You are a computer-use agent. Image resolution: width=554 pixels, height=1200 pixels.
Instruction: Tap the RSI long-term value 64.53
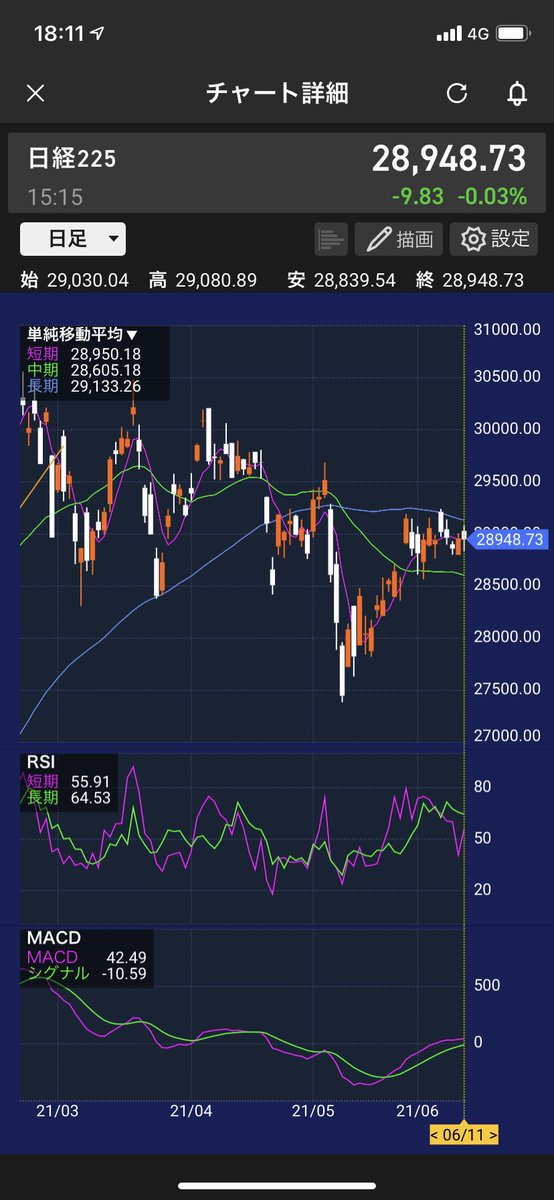(90, 798)
